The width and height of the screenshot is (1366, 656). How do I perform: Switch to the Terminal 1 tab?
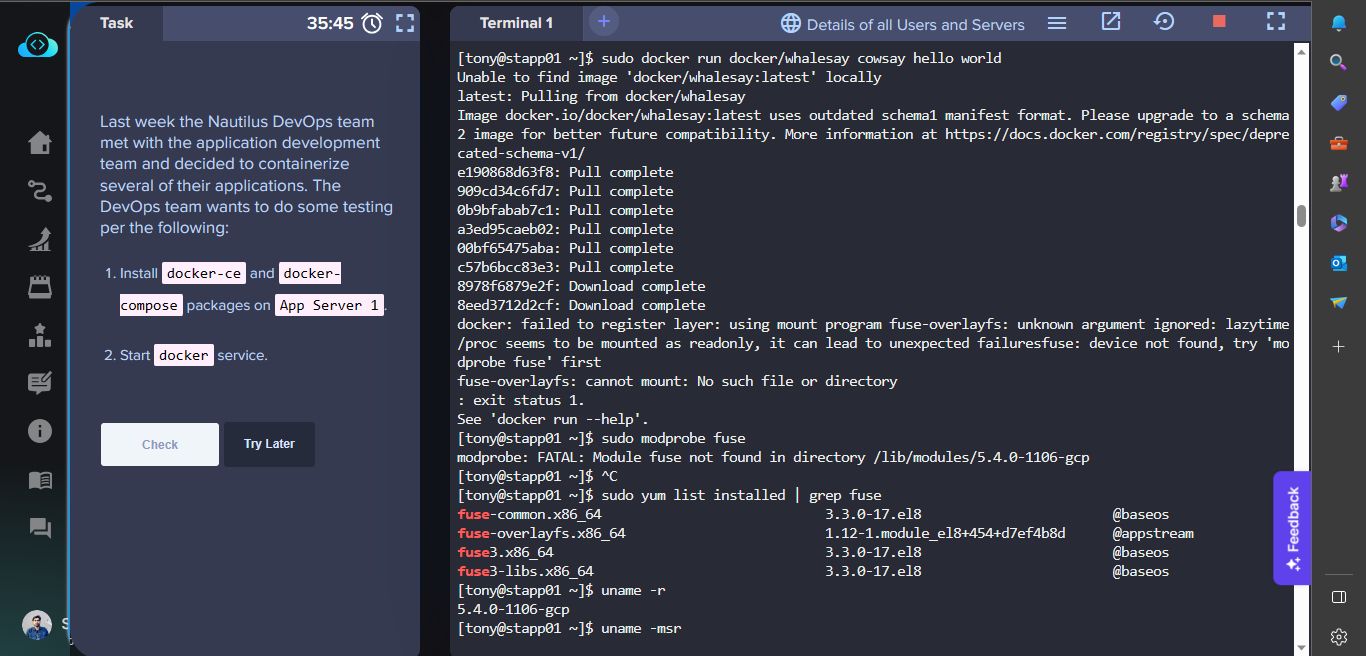coord(516,23)
